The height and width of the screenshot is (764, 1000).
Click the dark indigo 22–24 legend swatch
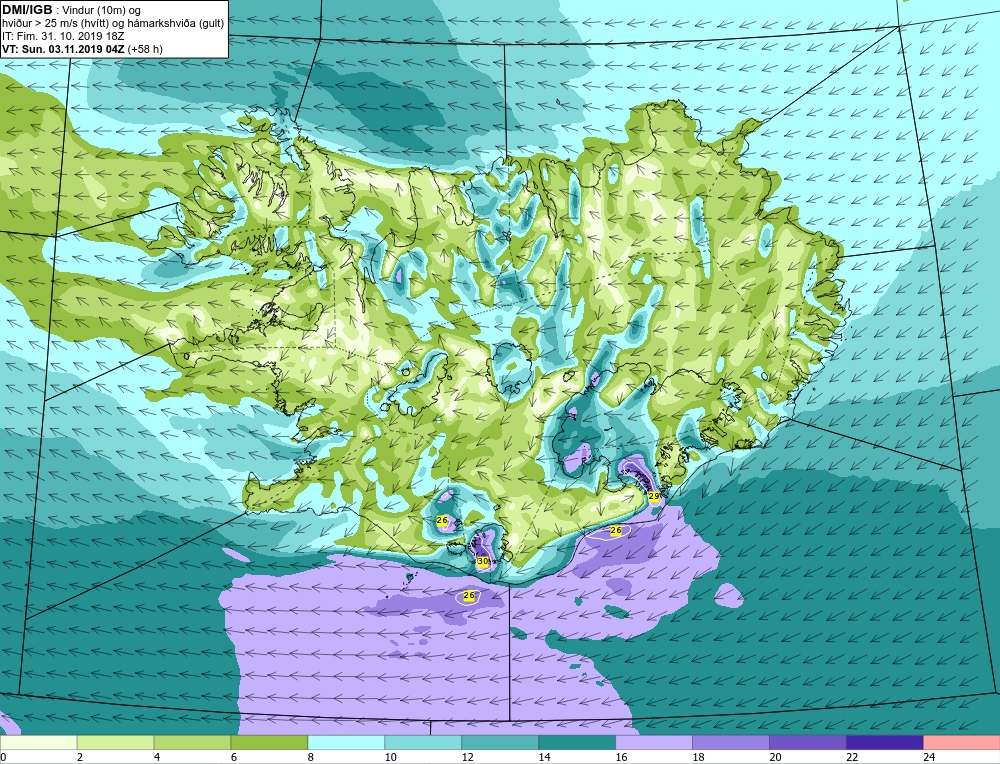tap(885, 742)
